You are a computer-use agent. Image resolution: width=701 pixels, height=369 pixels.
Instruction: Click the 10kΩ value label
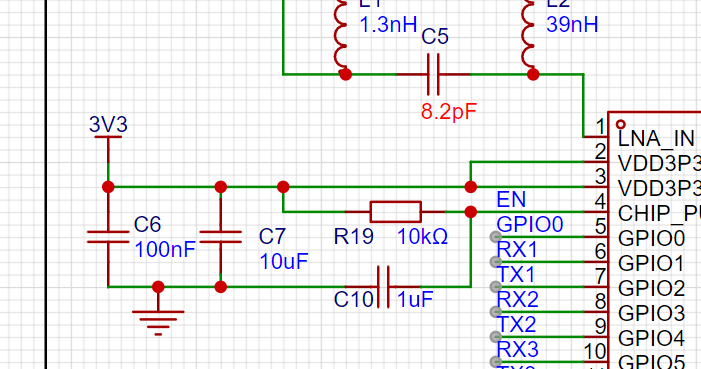[422, 237]
